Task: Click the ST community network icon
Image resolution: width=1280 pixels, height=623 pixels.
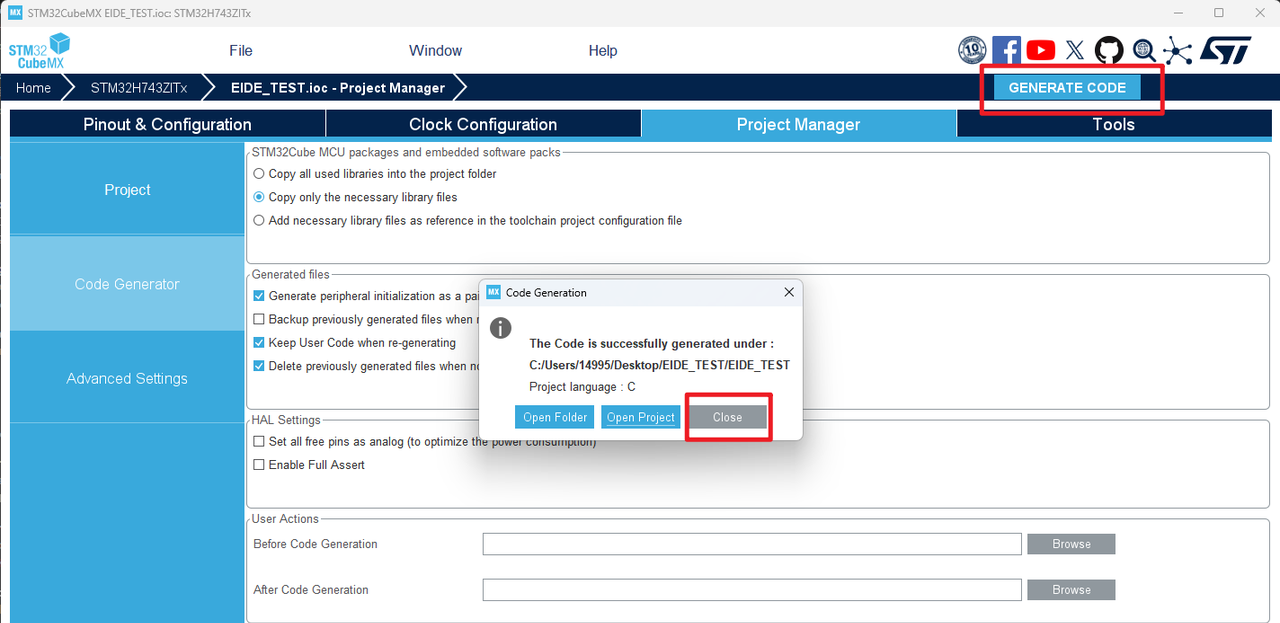Action: (1177, 50)
